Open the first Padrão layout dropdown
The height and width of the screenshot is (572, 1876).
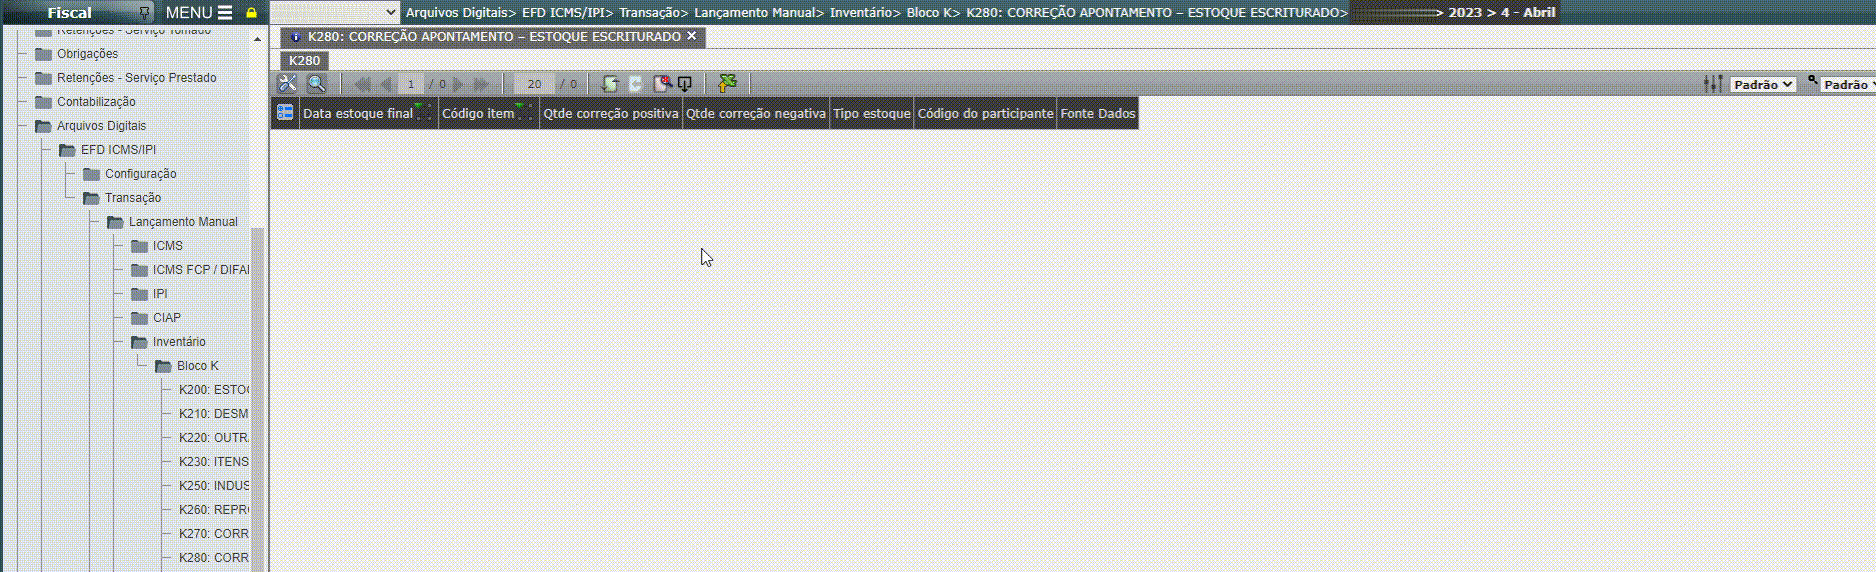click(x=1763, y=85)
